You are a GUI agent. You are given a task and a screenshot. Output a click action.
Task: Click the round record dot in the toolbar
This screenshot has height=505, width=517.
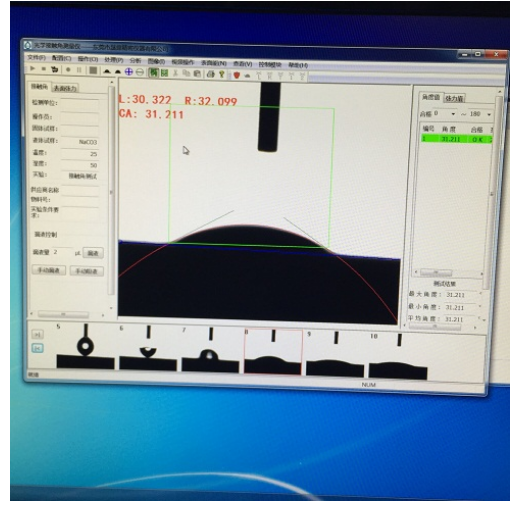[68, 70]
